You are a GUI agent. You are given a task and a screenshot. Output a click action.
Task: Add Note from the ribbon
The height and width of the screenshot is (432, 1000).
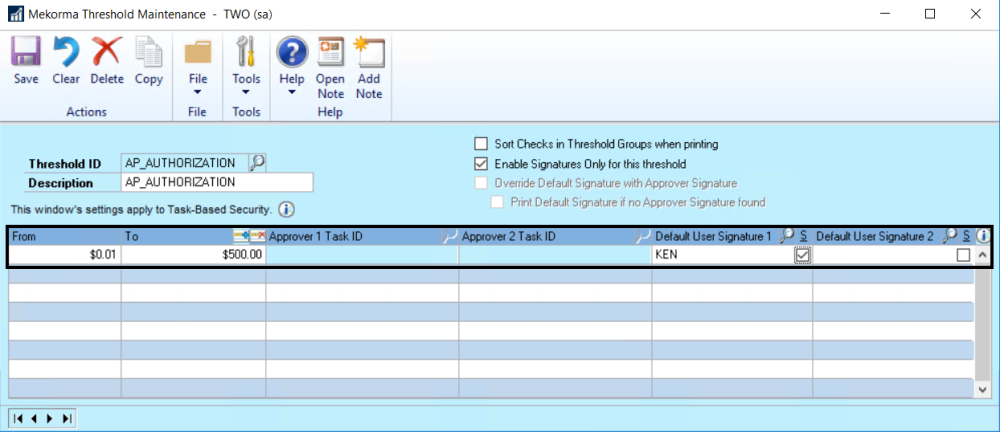[369, 68]
